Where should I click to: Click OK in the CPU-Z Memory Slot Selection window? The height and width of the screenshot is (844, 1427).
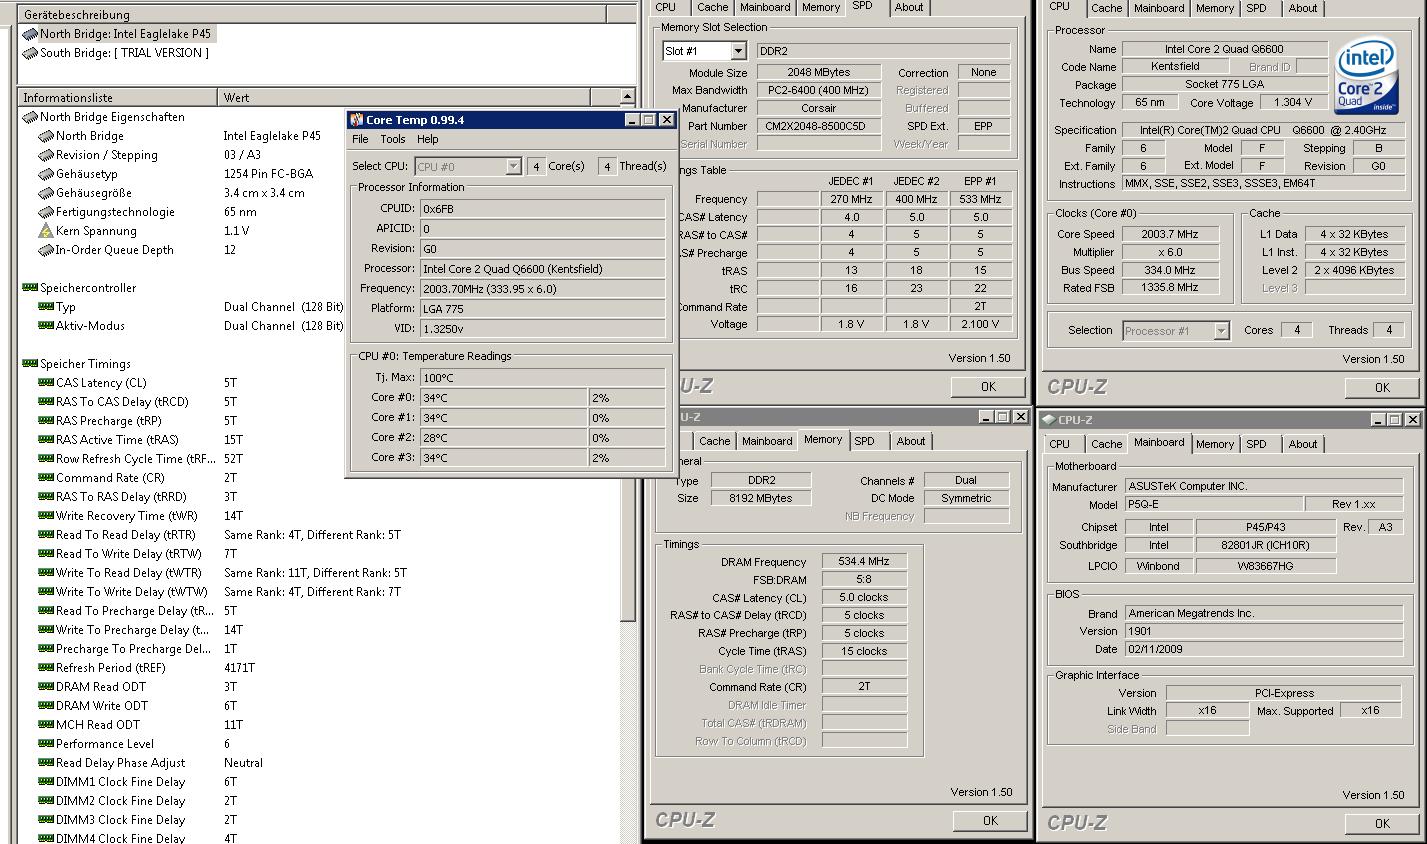click(988, 387)
